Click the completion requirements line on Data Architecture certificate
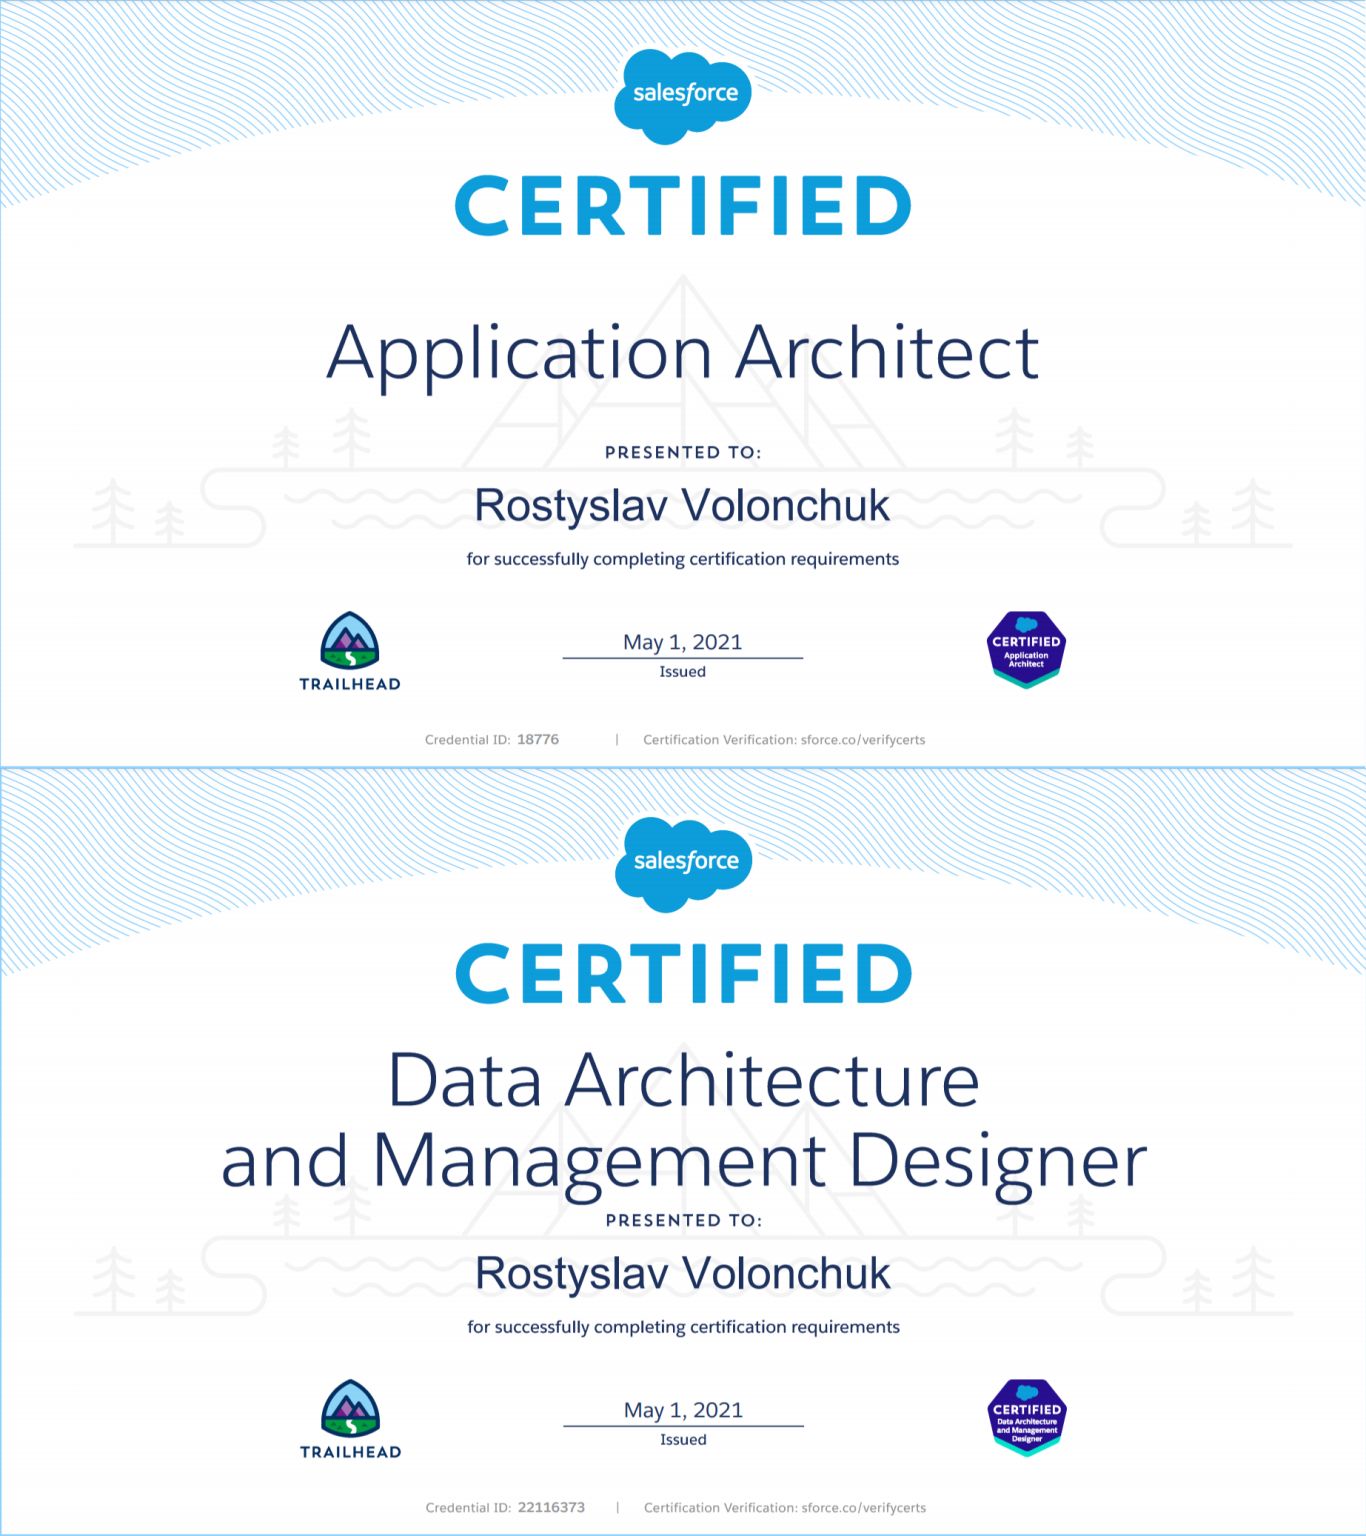Viewport: 1366px width, 1536px height. click(684, 1328)
